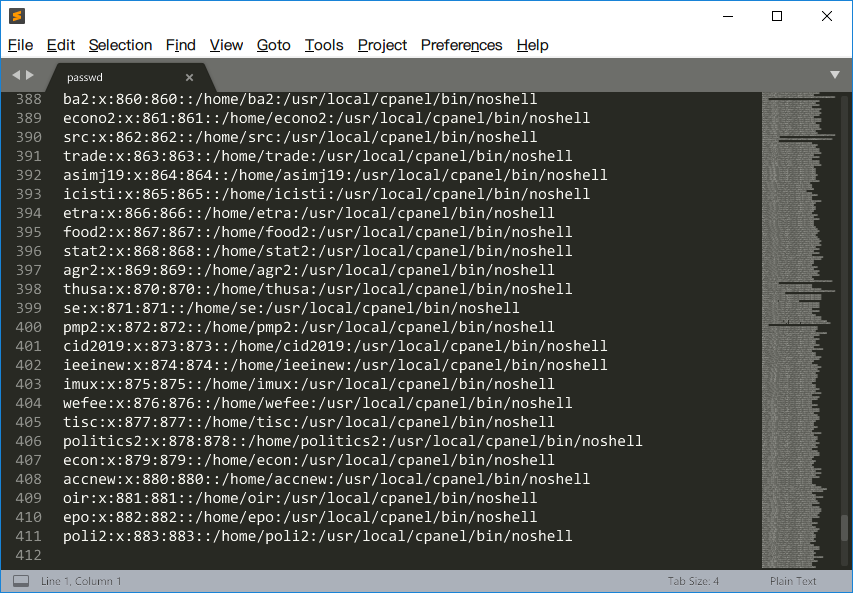Image resolution: width=853 pixels, height=593 pixels.
Task: Place cursor on the accnew line
Action: pos(326,479)
